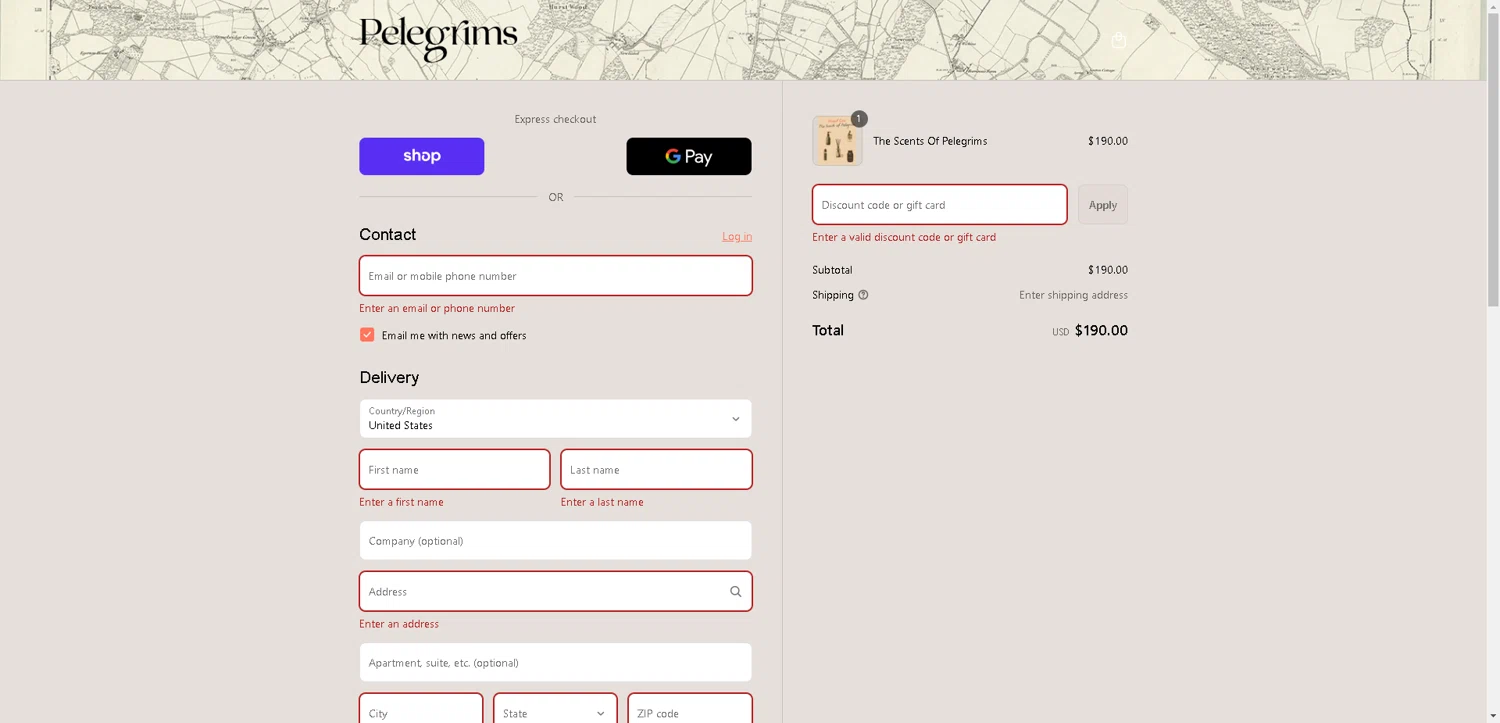Click The Scents Of Pelegrims product name
This screenshot has width=1500, height=723.
point(930,141)
